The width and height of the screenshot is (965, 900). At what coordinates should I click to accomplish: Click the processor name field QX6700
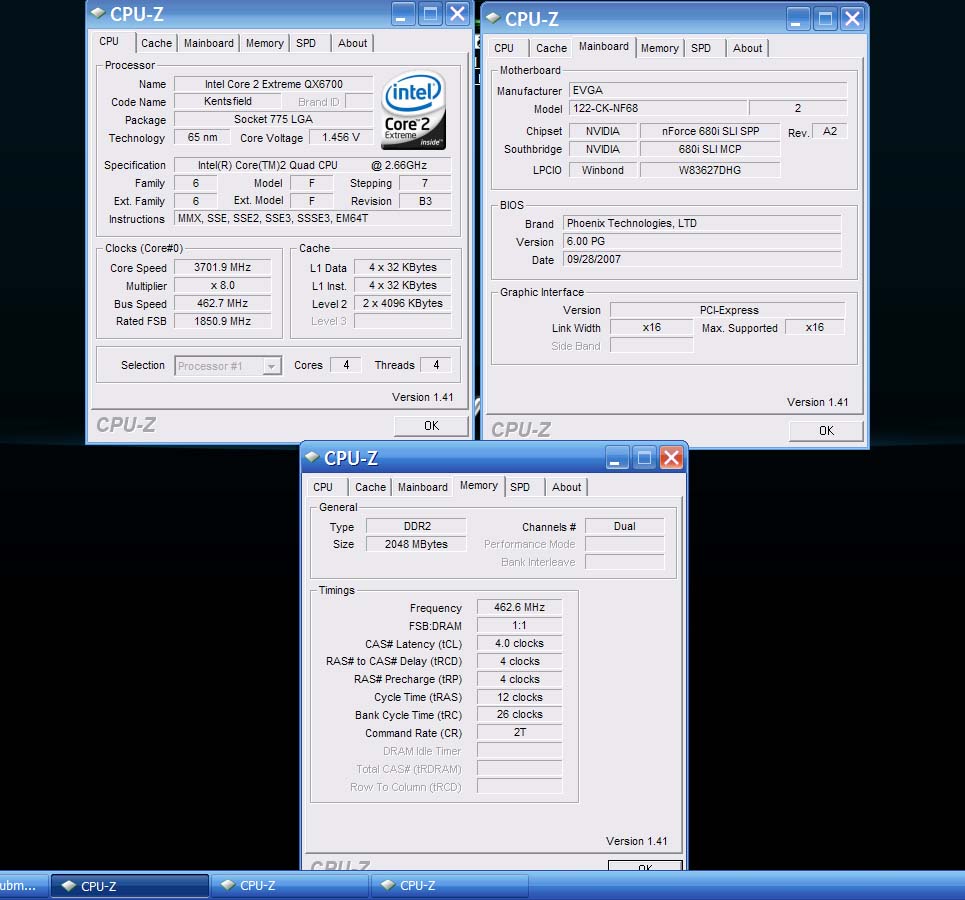tap(274, 84)
